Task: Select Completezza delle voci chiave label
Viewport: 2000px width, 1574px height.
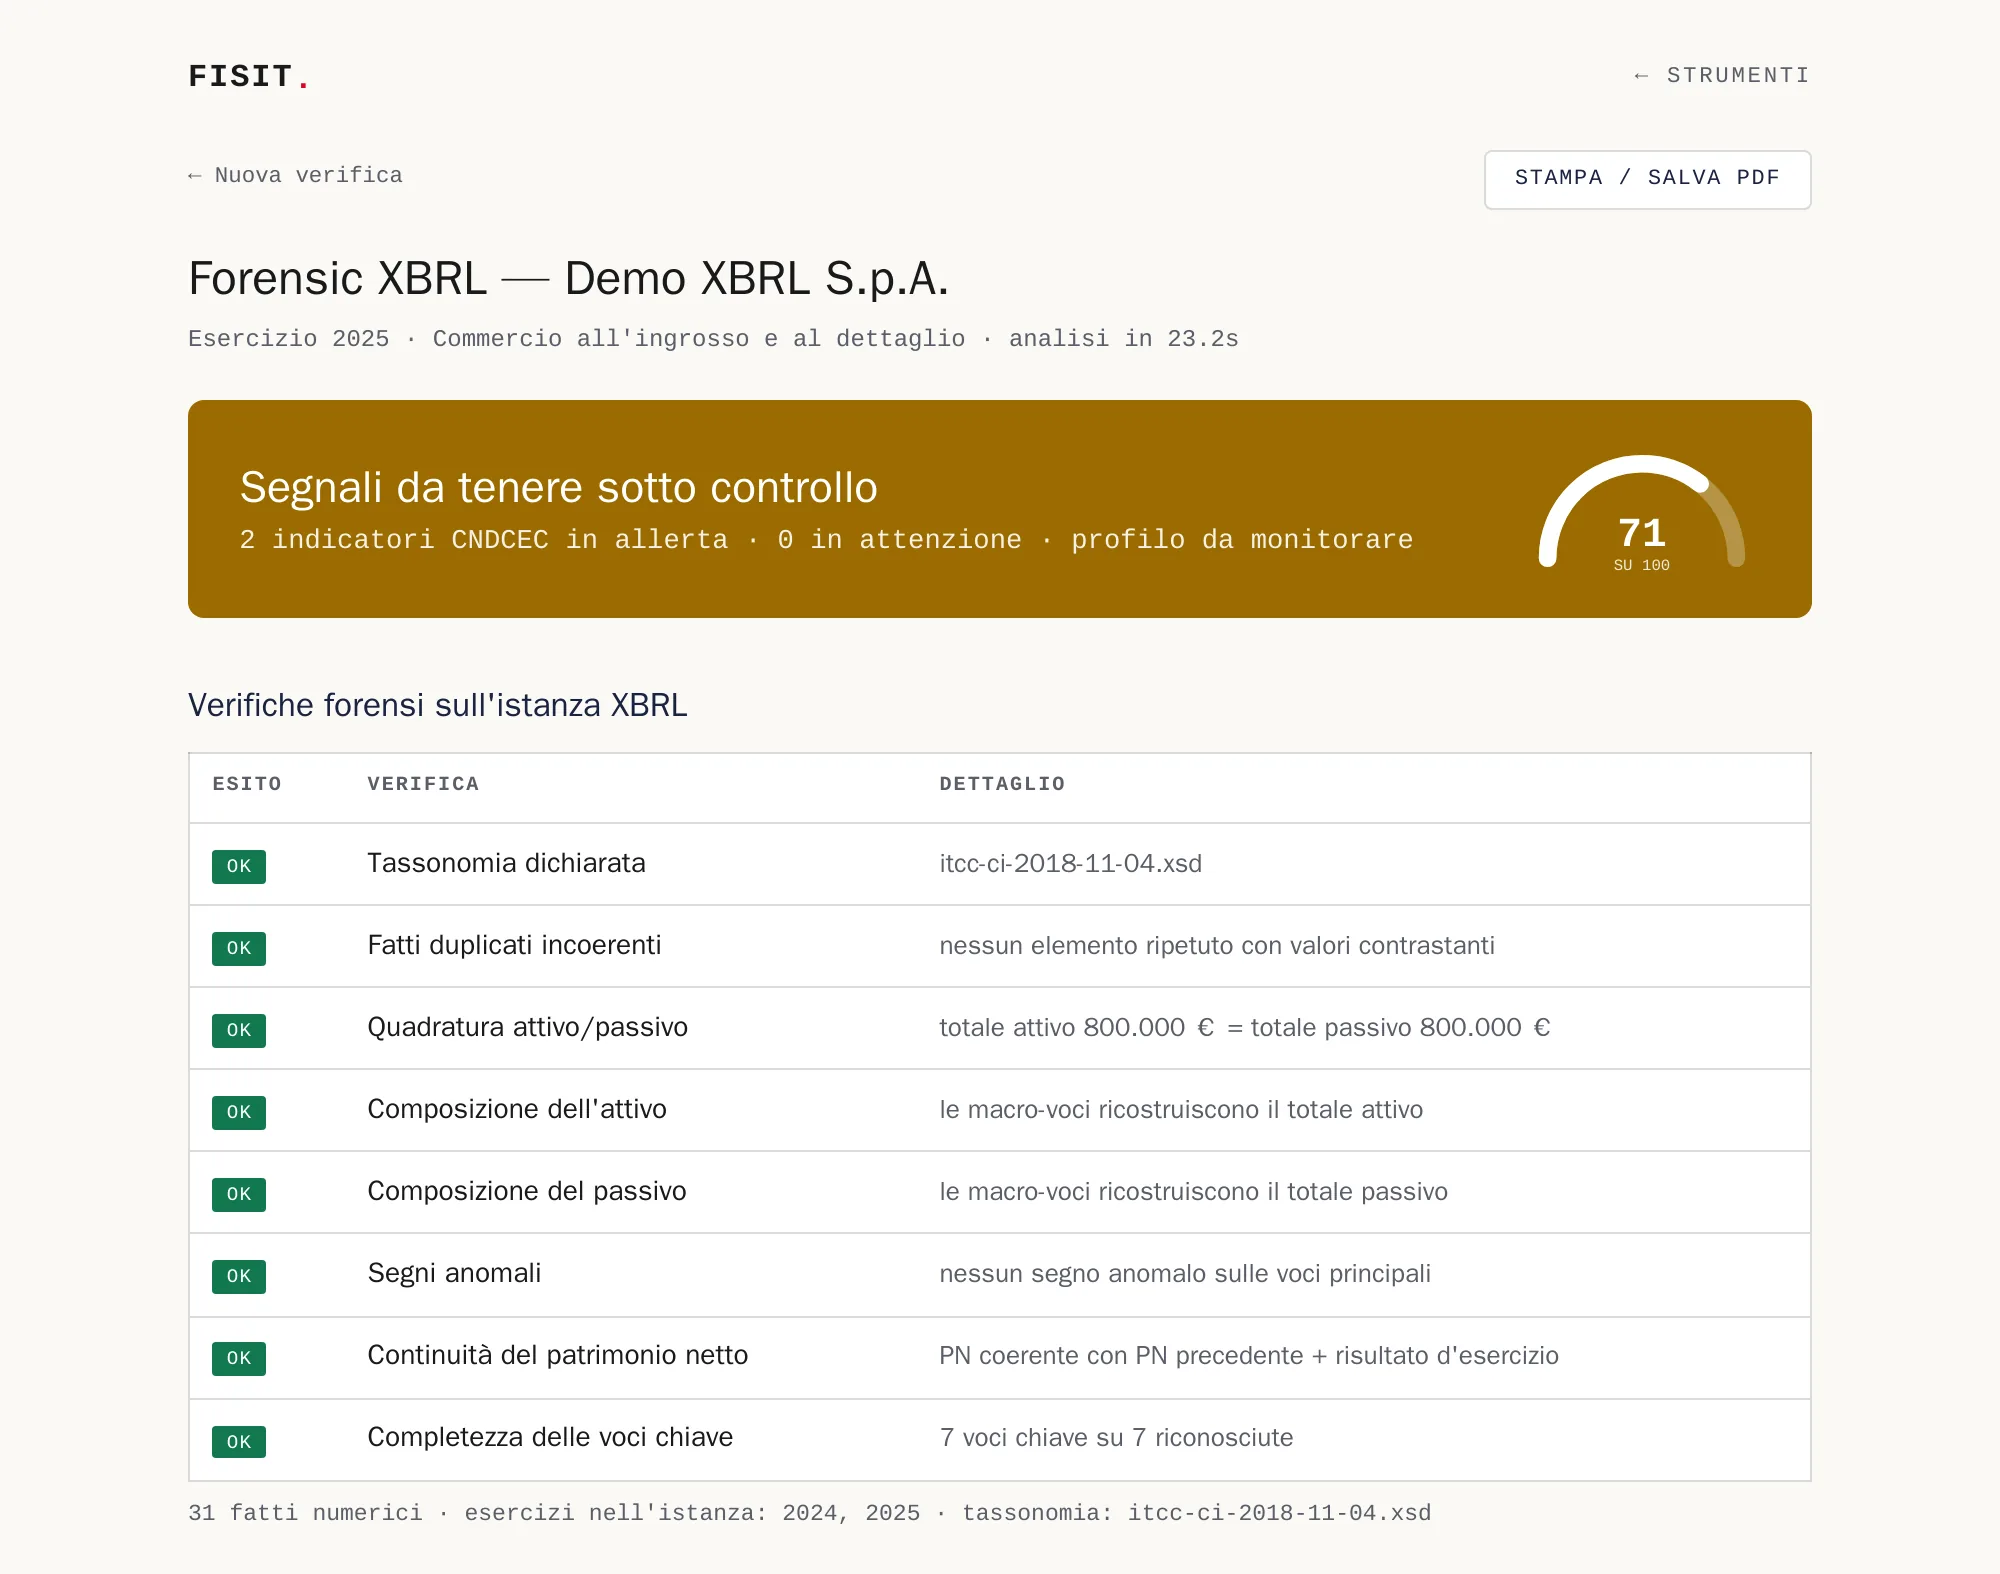Action: tap(550, 1437)
